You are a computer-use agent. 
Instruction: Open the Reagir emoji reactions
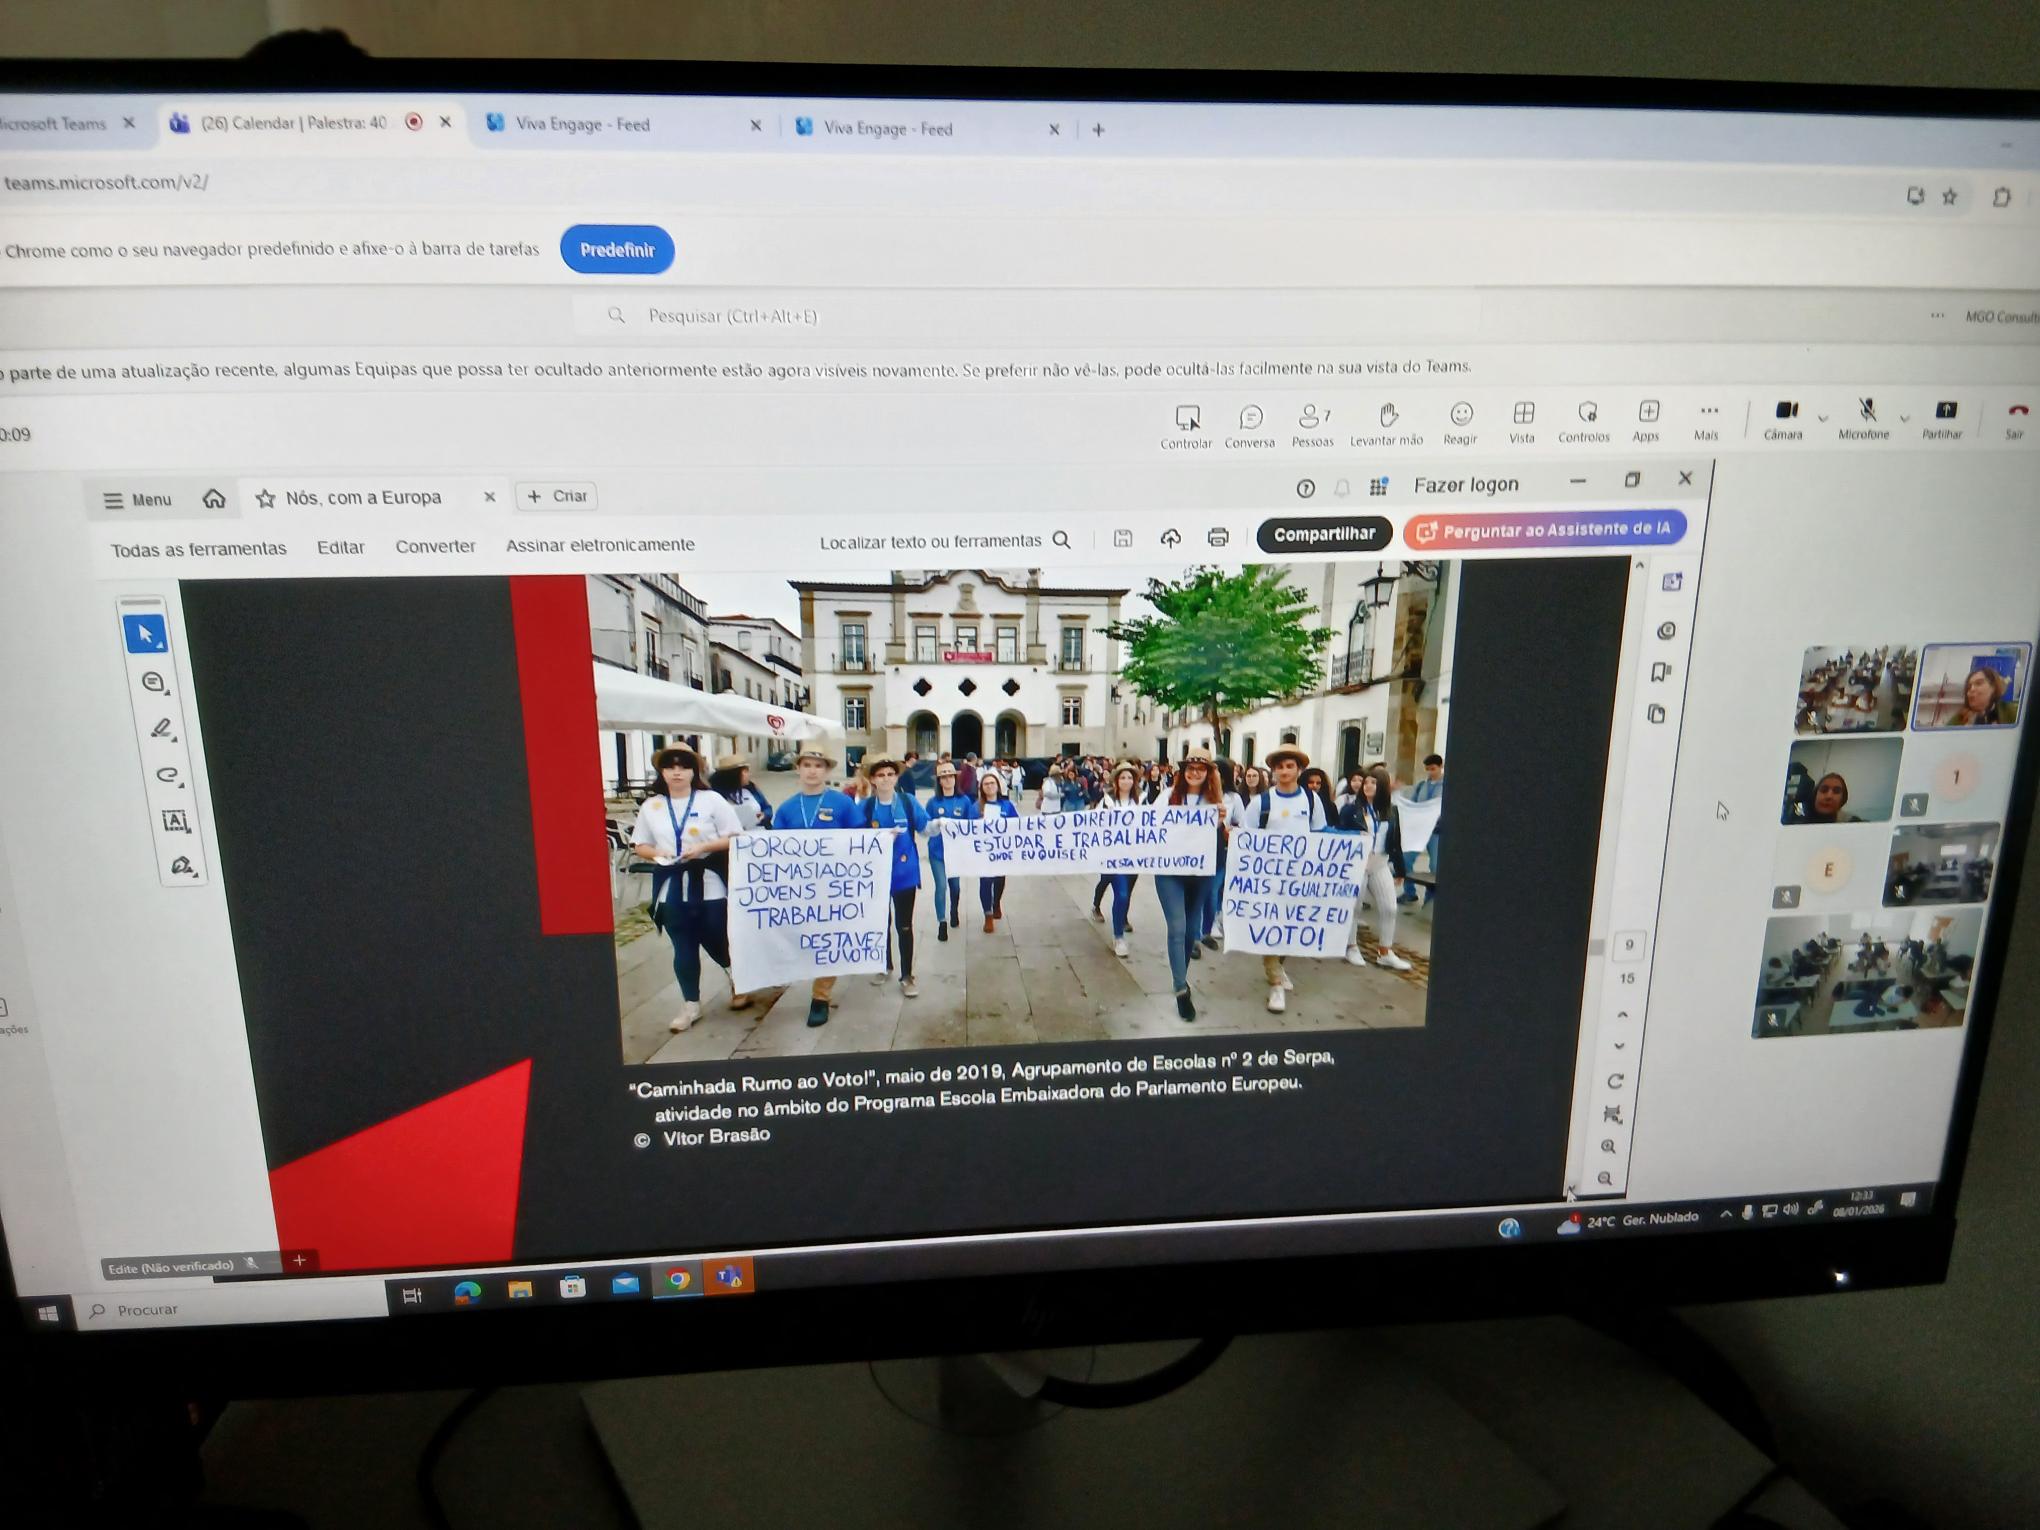point(1461,414)
